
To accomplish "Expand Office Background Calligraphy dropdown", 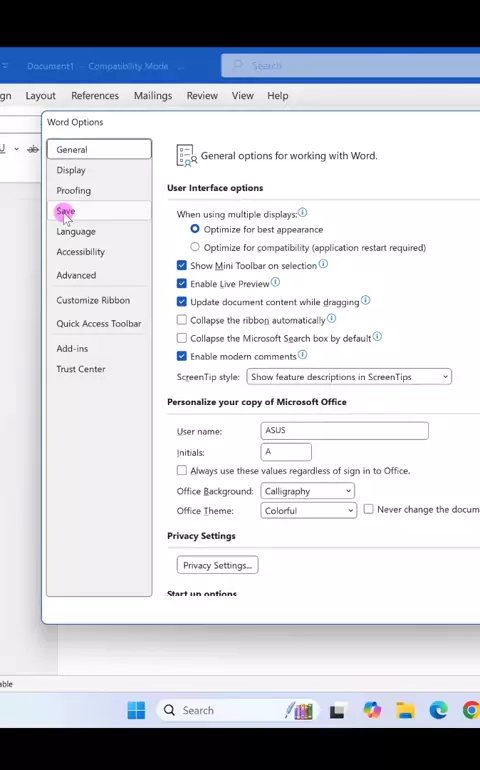I will (x=307, y=491).
